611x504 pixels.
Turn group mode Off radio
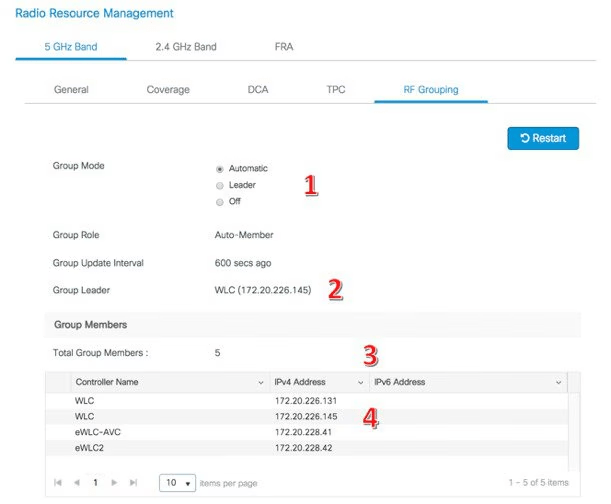coord(220,201)
